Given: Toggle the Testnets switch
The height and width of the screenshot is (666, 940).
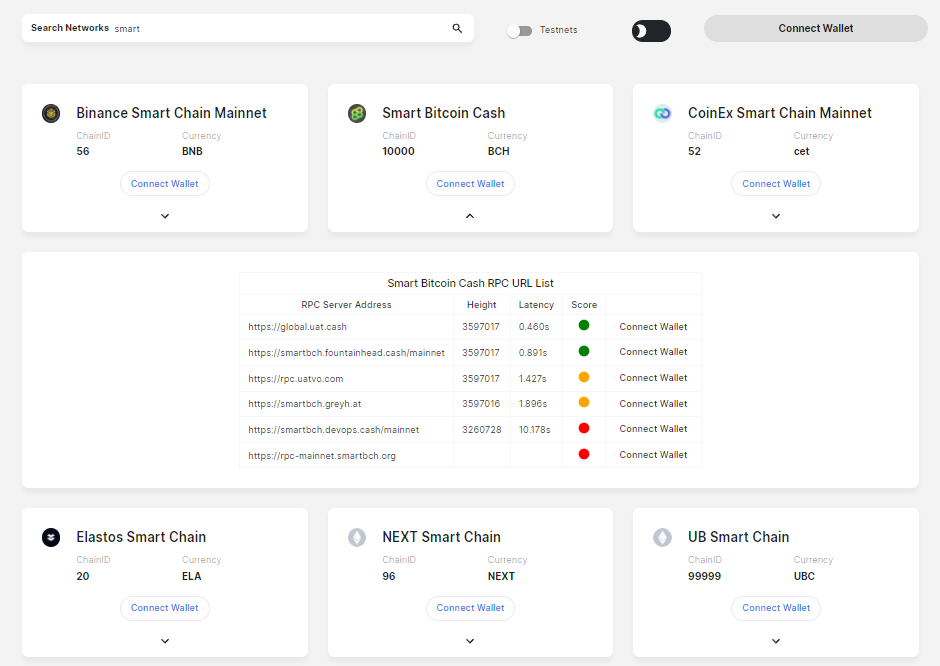Looking at the screenshot, I should click(x=519, y=31).
